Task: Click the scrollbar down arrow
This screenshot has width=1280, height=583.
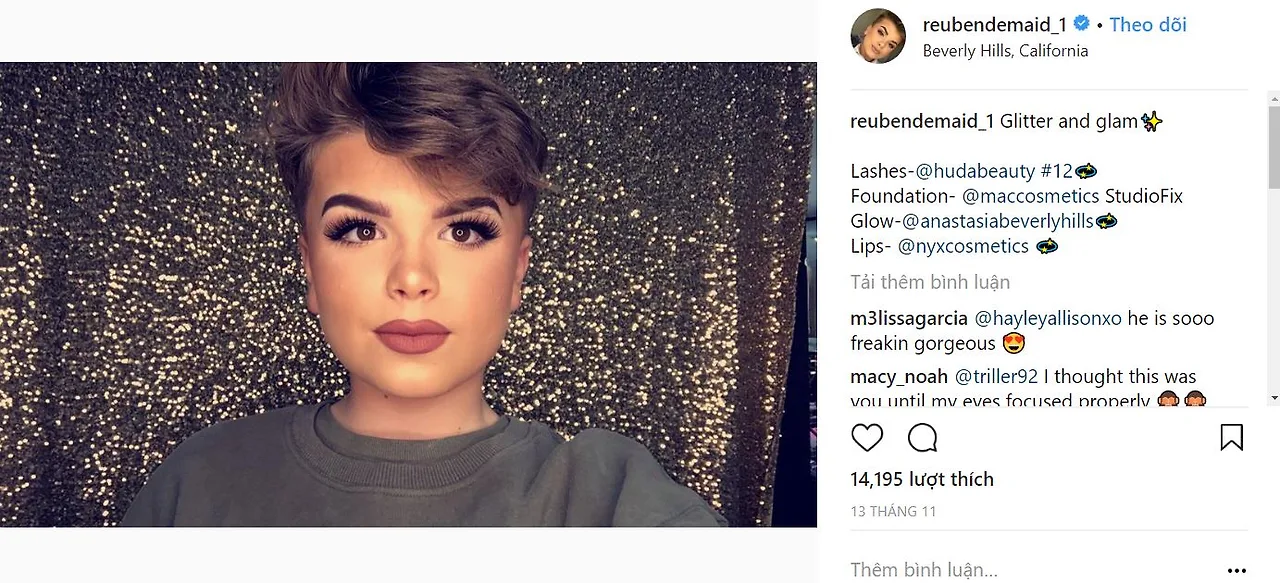Action: point(1273,398)
